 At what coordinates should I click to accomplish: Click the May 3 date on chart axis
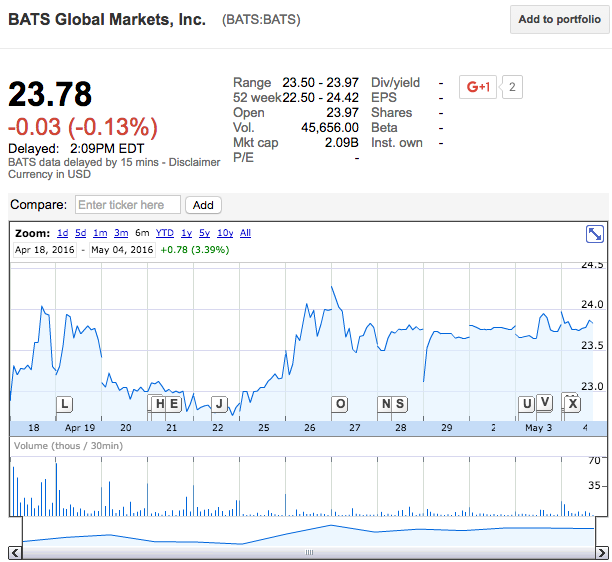point(539,428)
